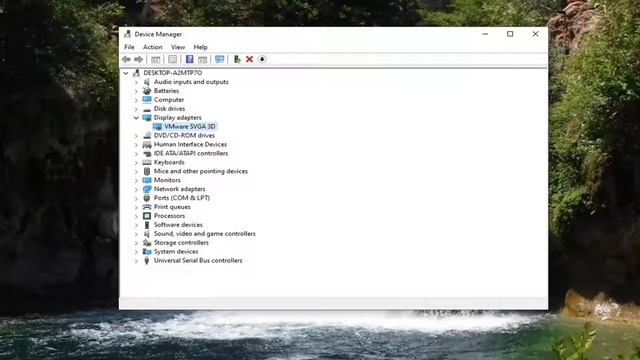Click the DESKTOP-A2MTP7O computer node icon

[x=136, y=73]
